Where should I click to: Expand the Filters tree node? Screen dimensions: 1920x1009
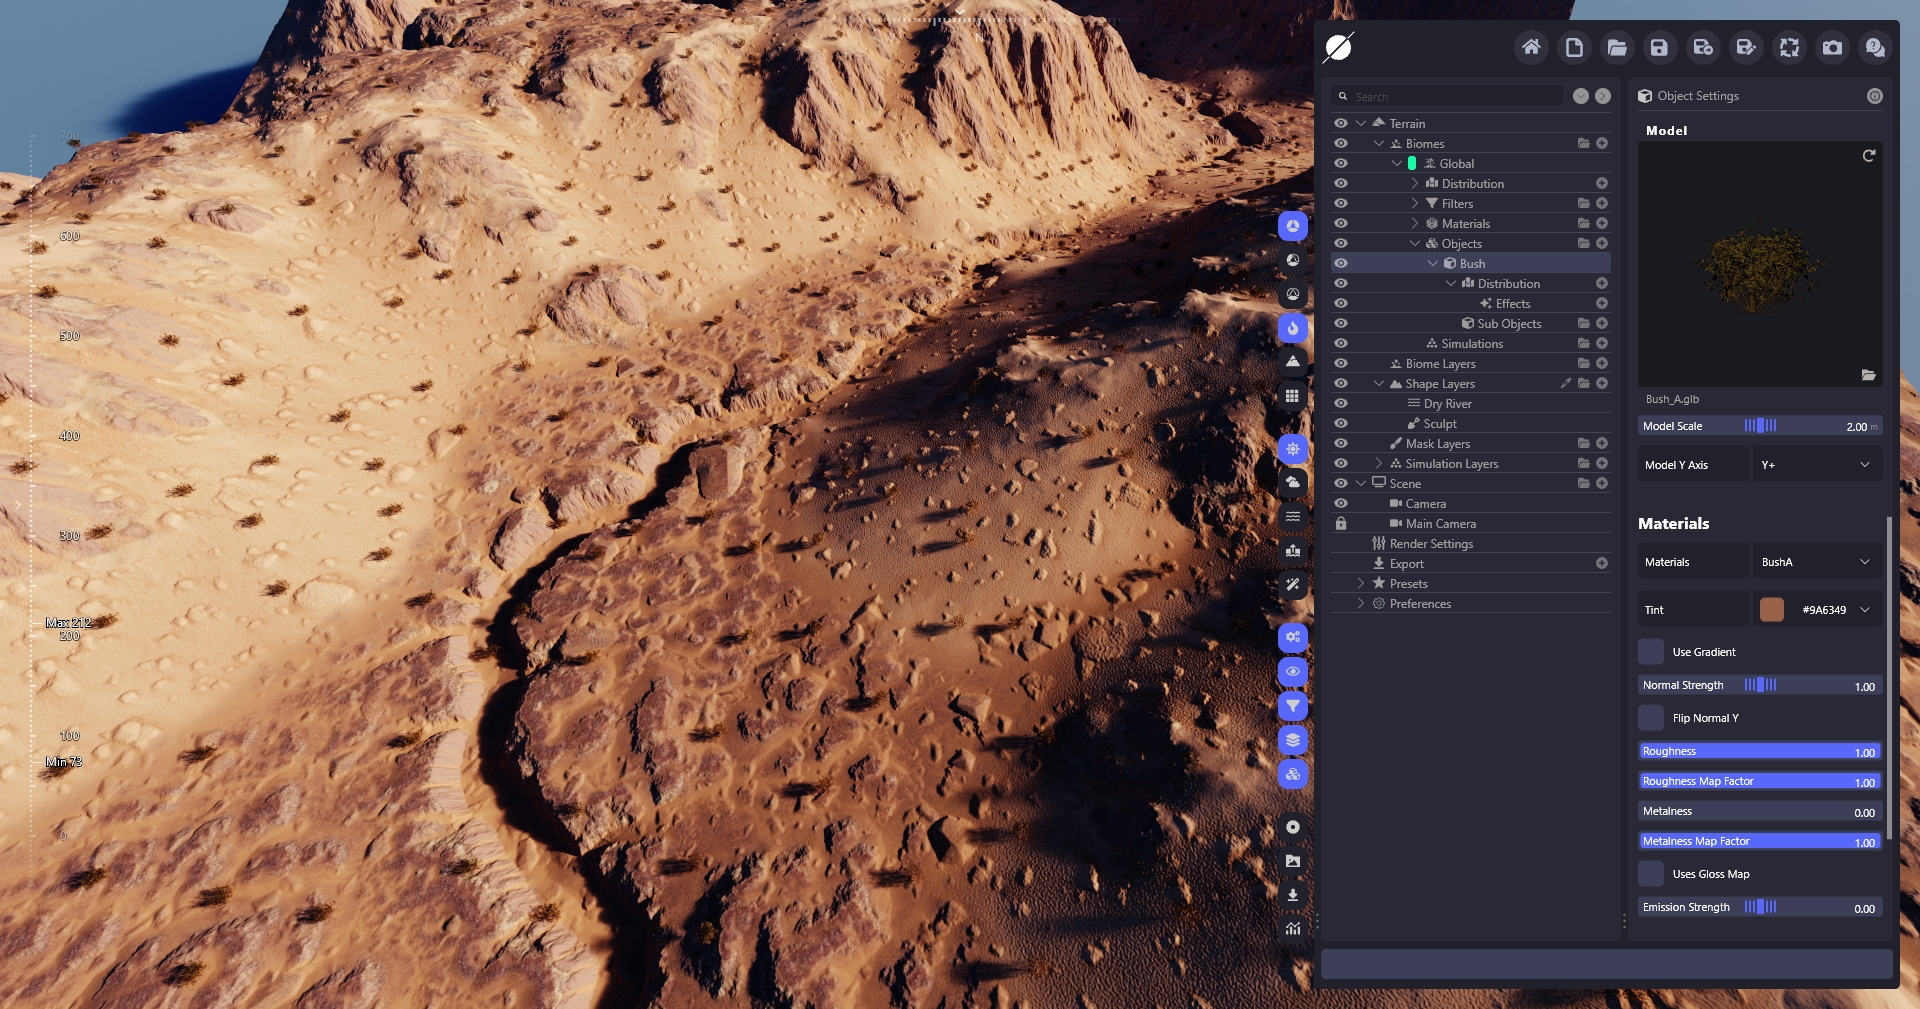1414,204
